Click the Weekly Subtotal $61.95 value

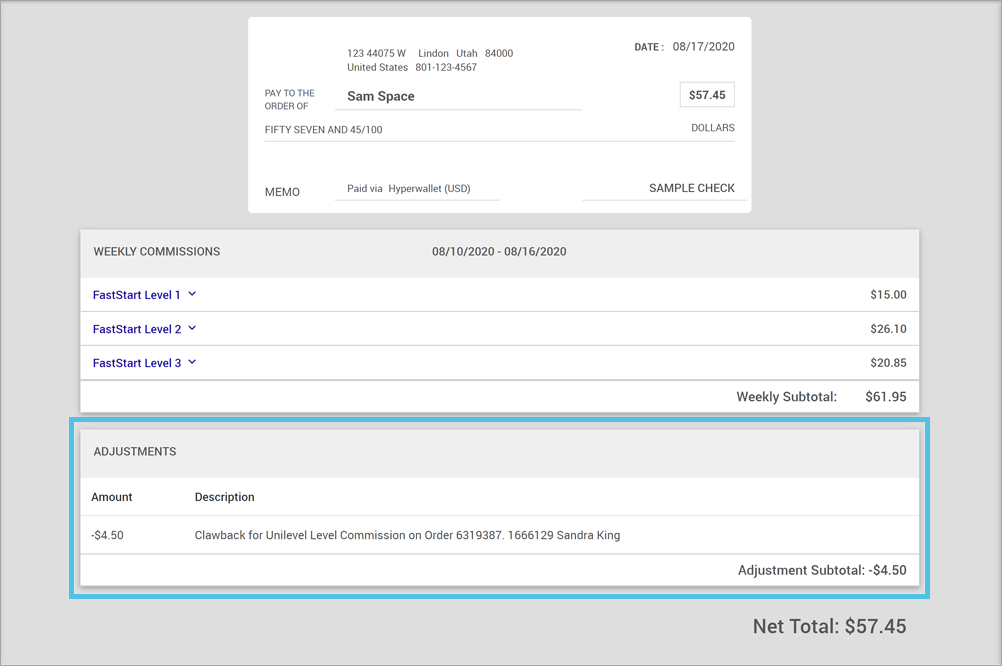pos(885,397)
